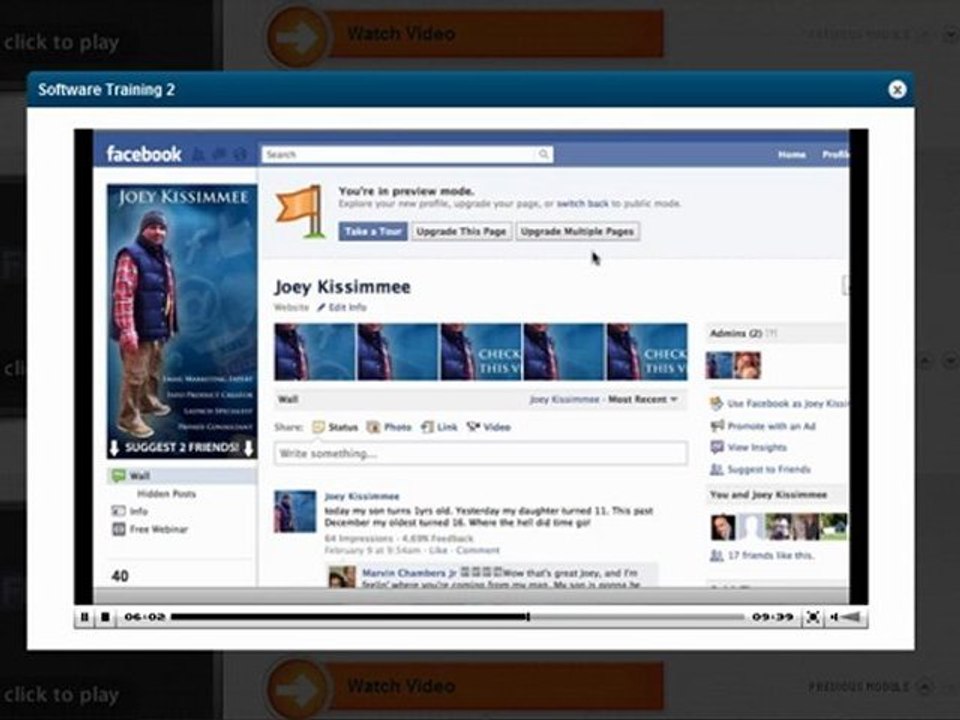Click the bottom Watch Video button
This screenshot has height=720, width=960.
click(x=465, y=686)
